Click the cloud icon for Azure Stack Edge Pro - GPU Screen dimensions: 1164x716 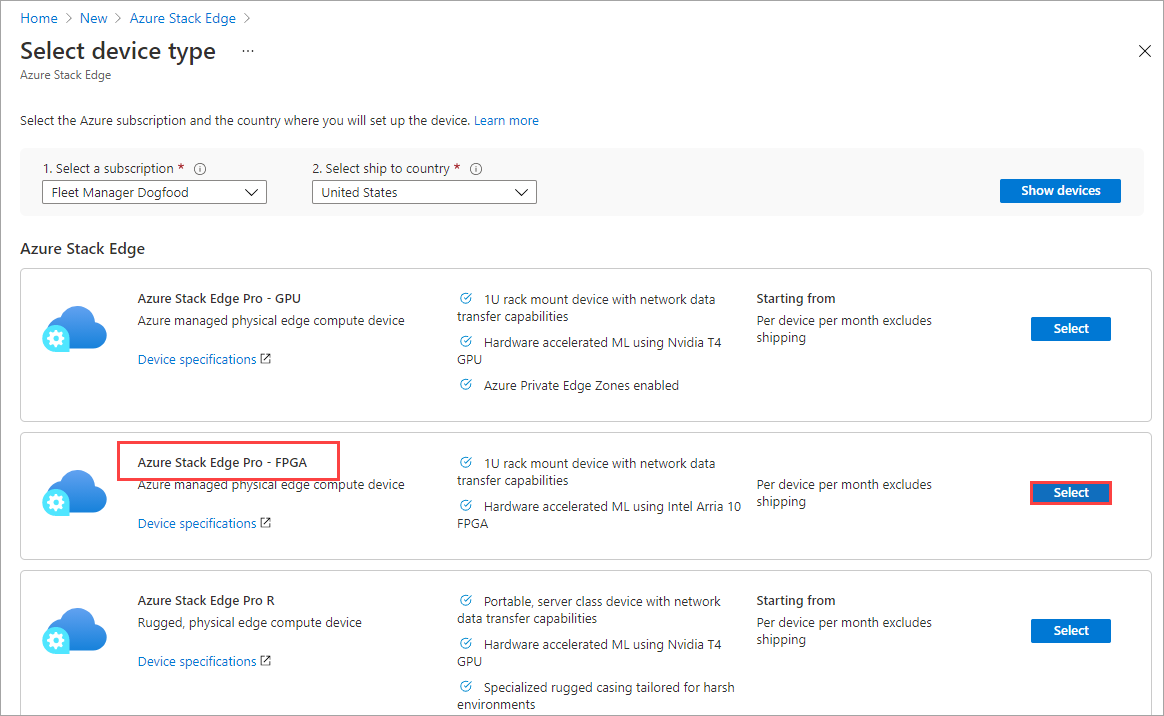[75, 327]
